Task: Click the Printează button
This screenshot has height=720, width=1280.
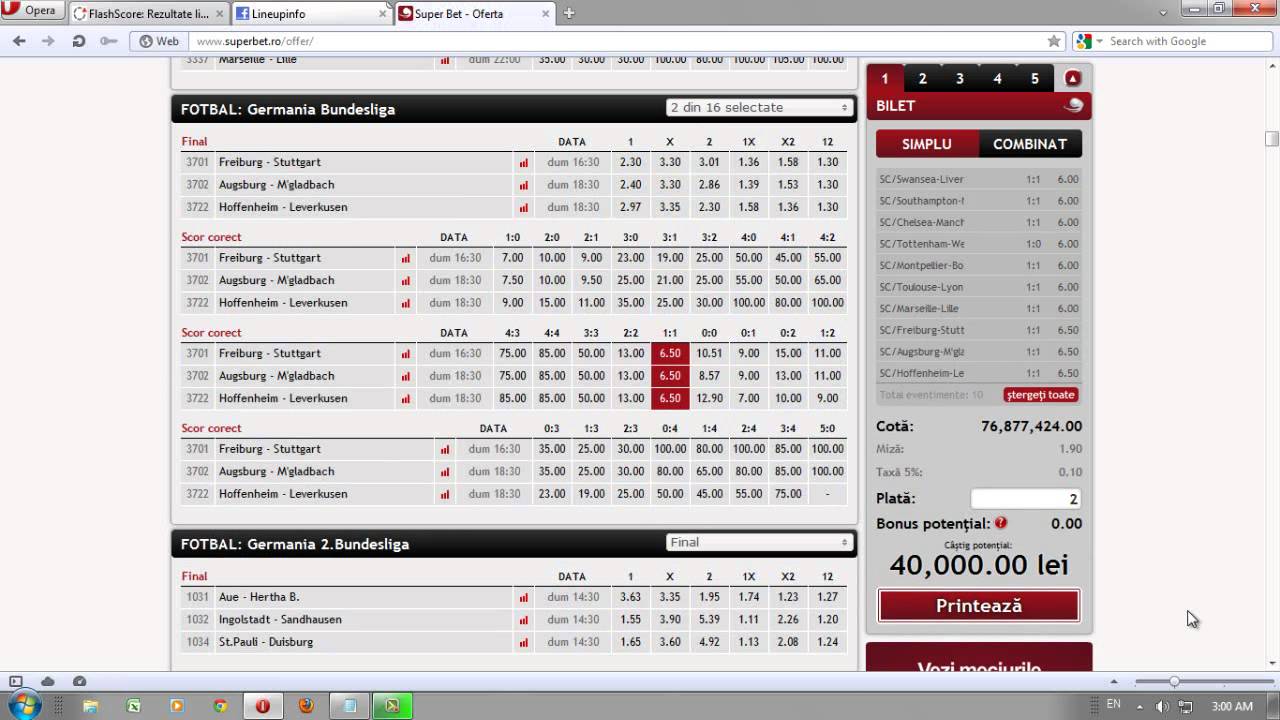Action: click(x=979, y=606)
